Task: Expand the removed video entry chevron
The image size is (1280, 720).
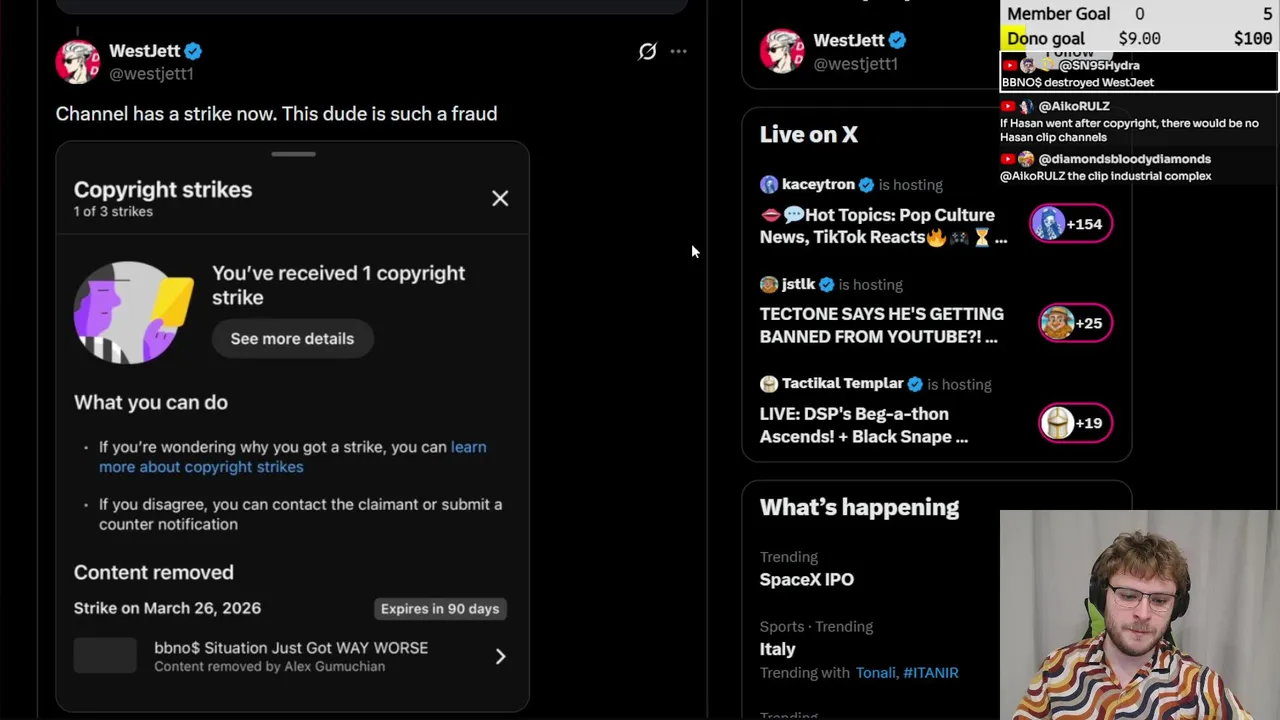Action: 500,656
